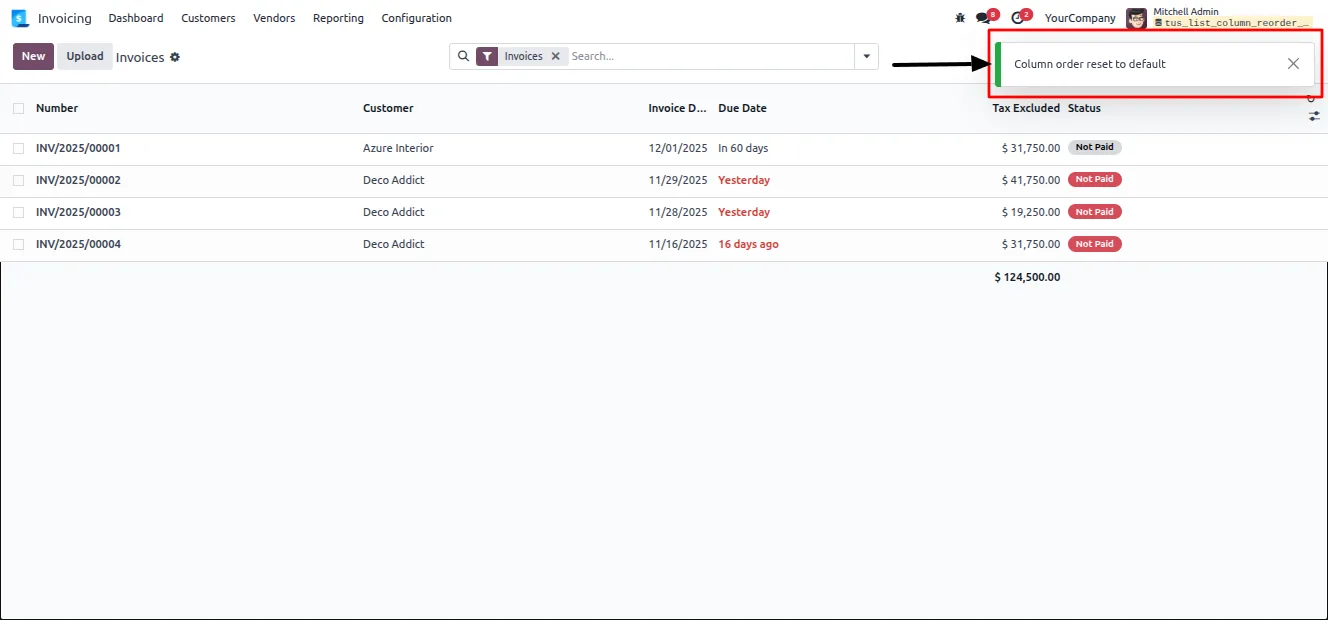Viewport: 1328px width, 620px height.
Task: Open invoice INV/2025/00004
Action: click(78, 244)
